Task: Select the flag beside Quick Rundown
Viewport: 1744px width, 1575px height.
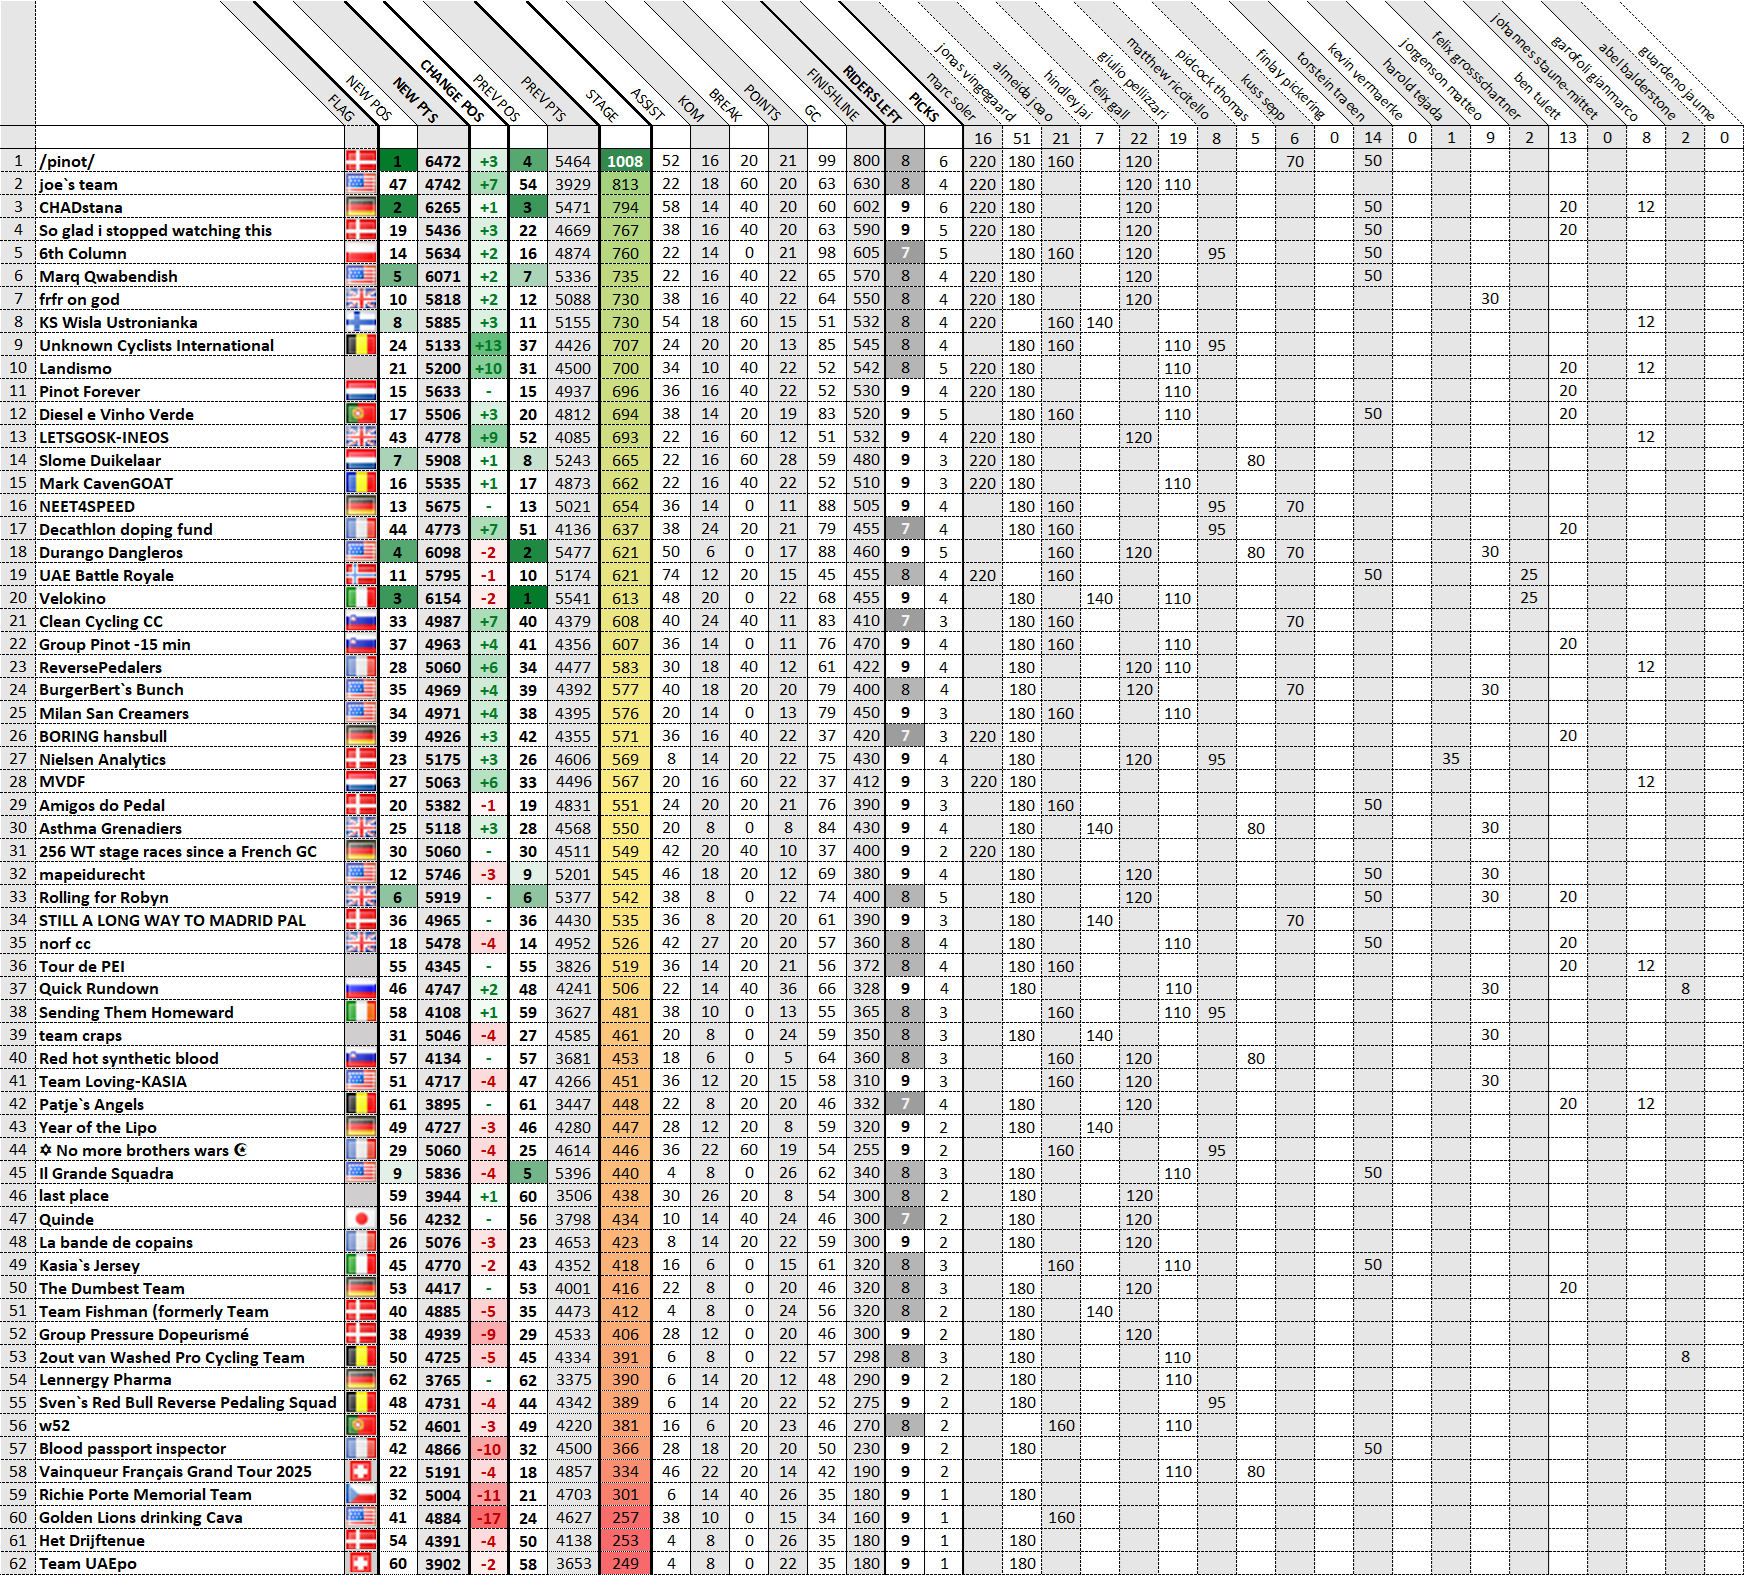Action: click(361, 989)
